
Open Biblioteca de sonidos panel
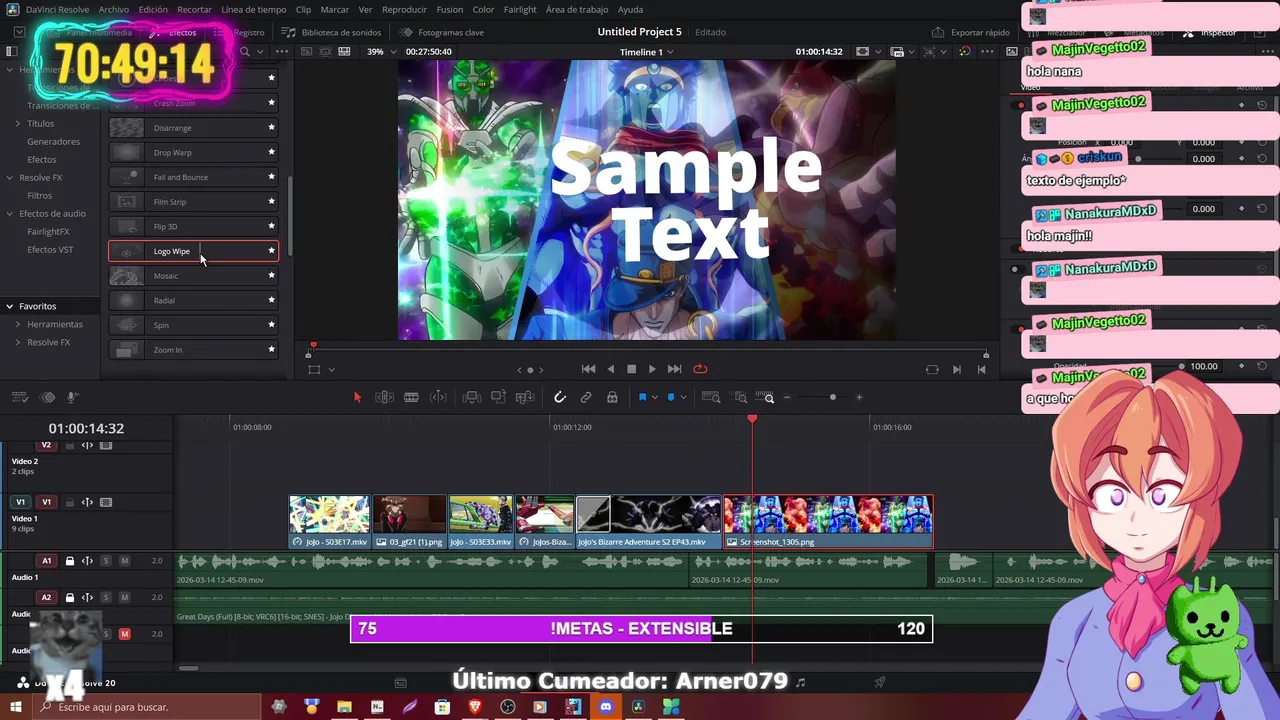(332, 32)
